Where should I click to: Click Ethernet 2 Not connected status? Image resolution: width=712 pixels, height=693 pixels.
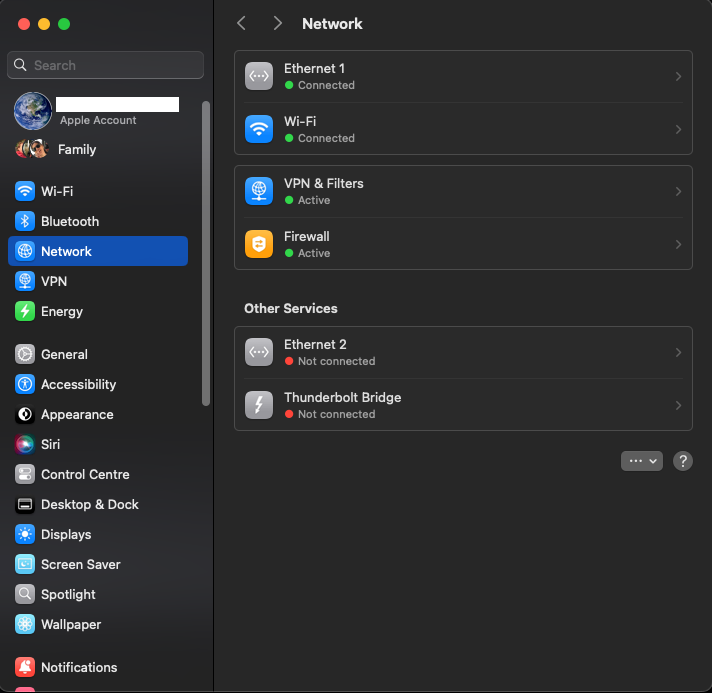coord(336,361)
